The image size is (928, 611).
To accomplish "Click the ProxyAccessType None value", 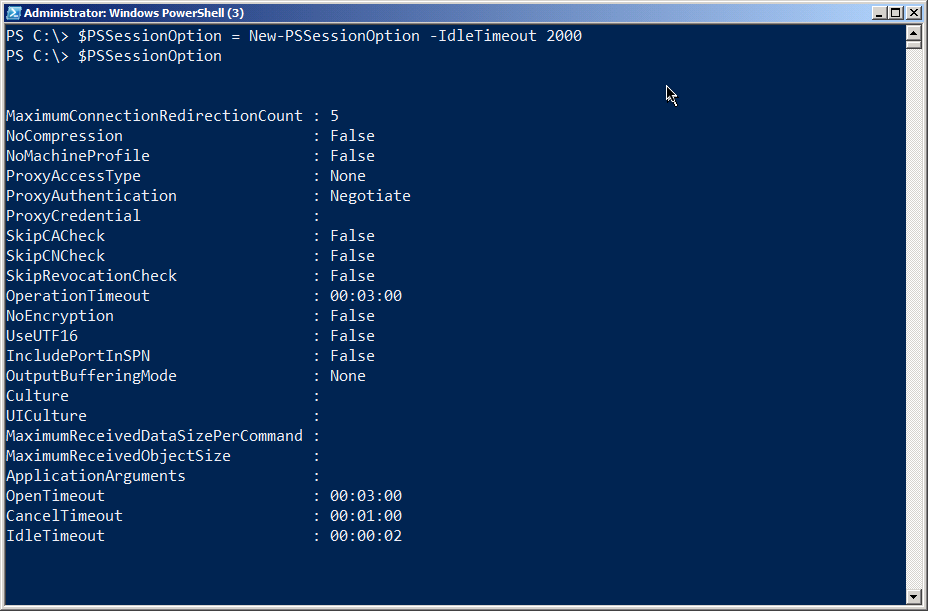I will click(x=348, y=176).
